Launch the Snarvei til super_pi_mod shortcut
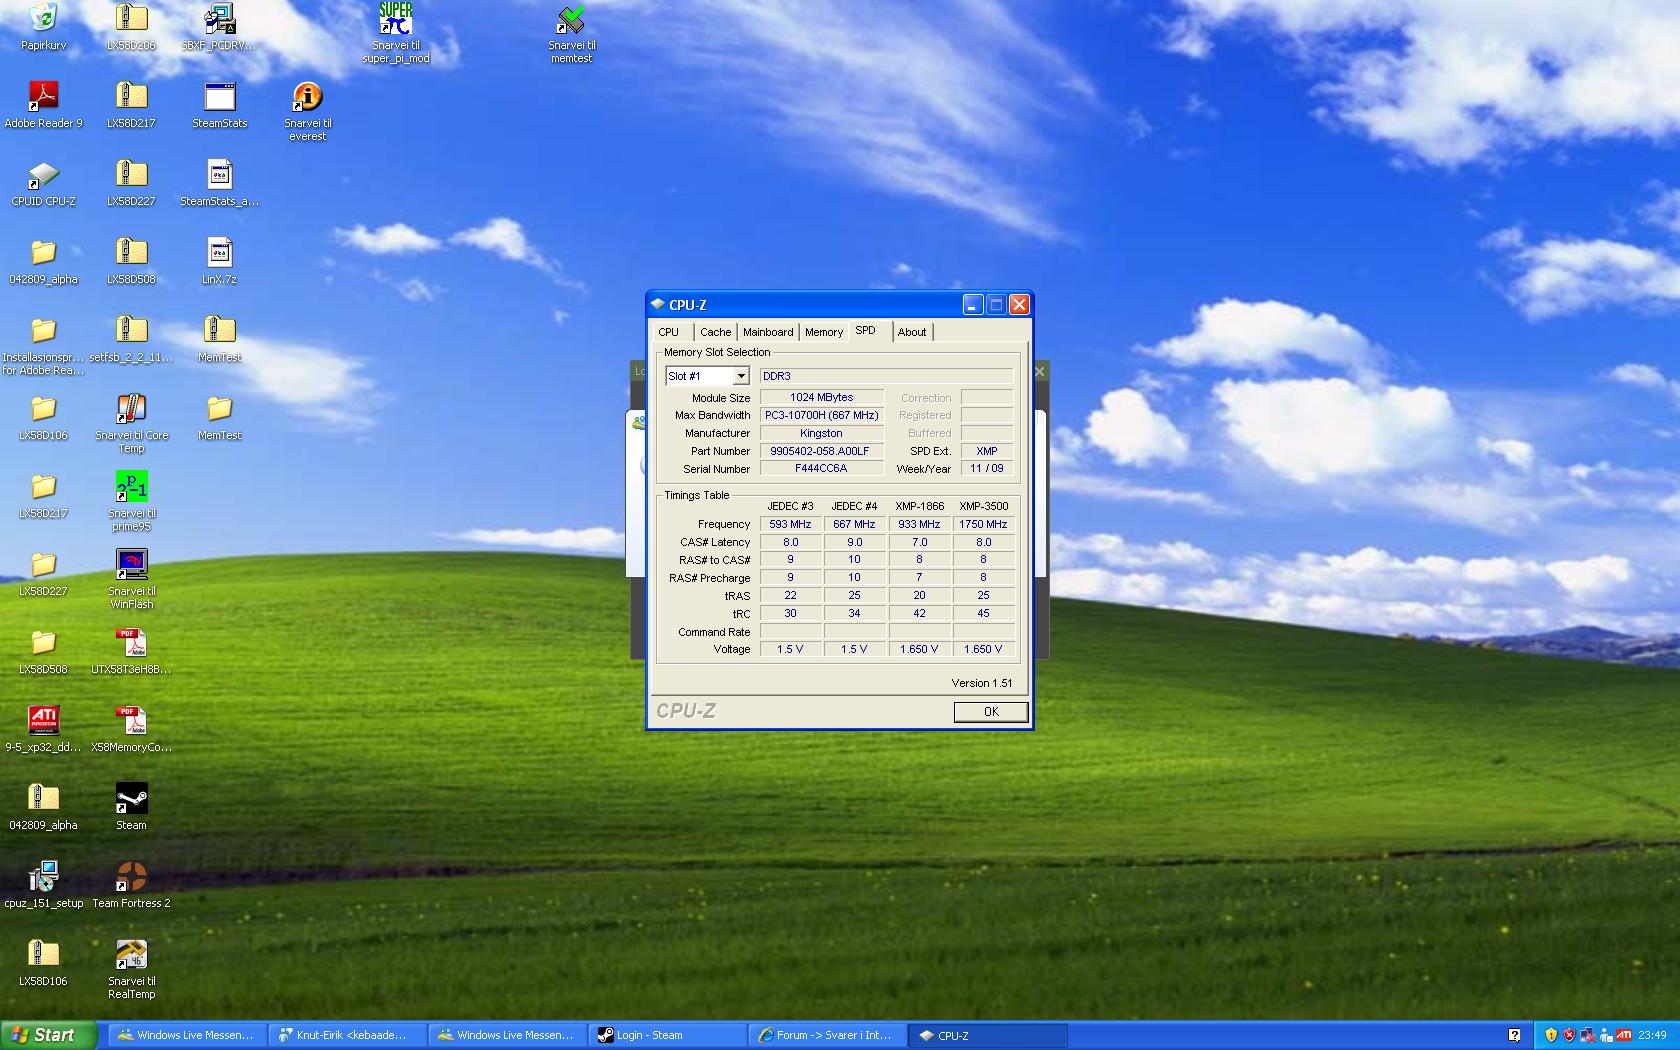Viewport: 1680px width, 1050px height. click(395, 32)
